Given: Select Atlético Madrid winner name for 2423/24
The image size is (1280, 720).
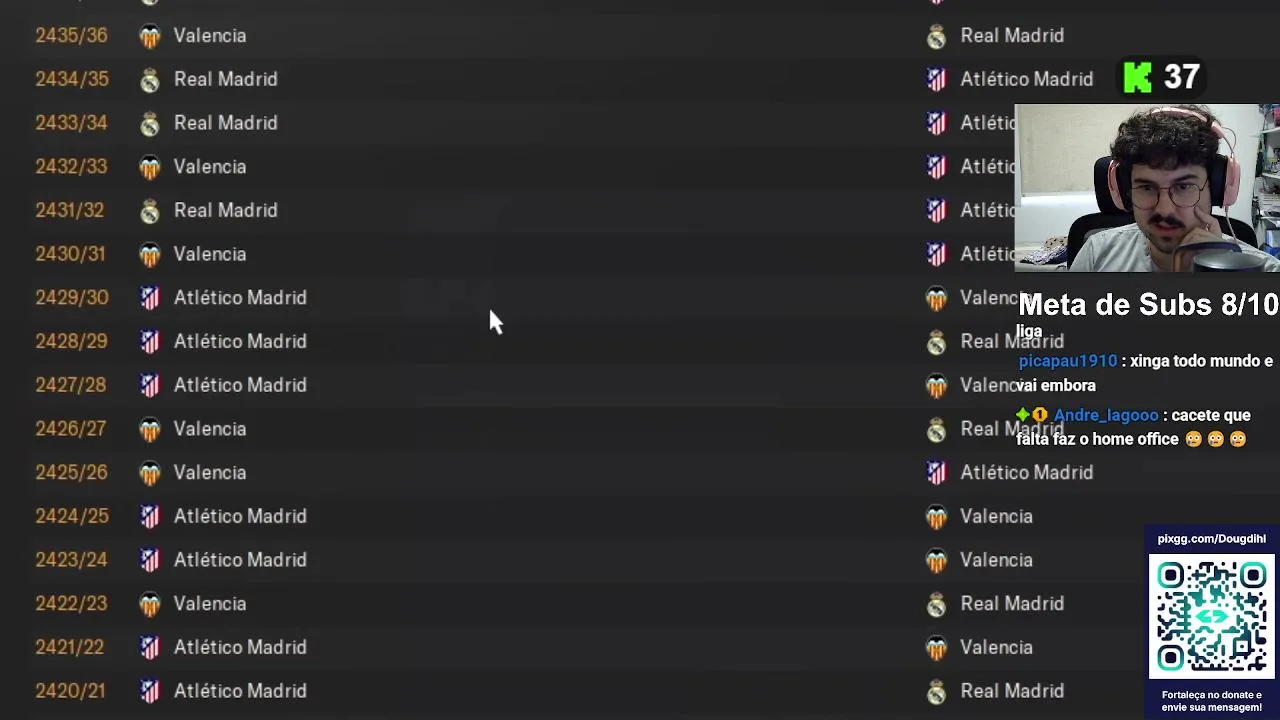Looking at the screenshot, I should 240,560.
